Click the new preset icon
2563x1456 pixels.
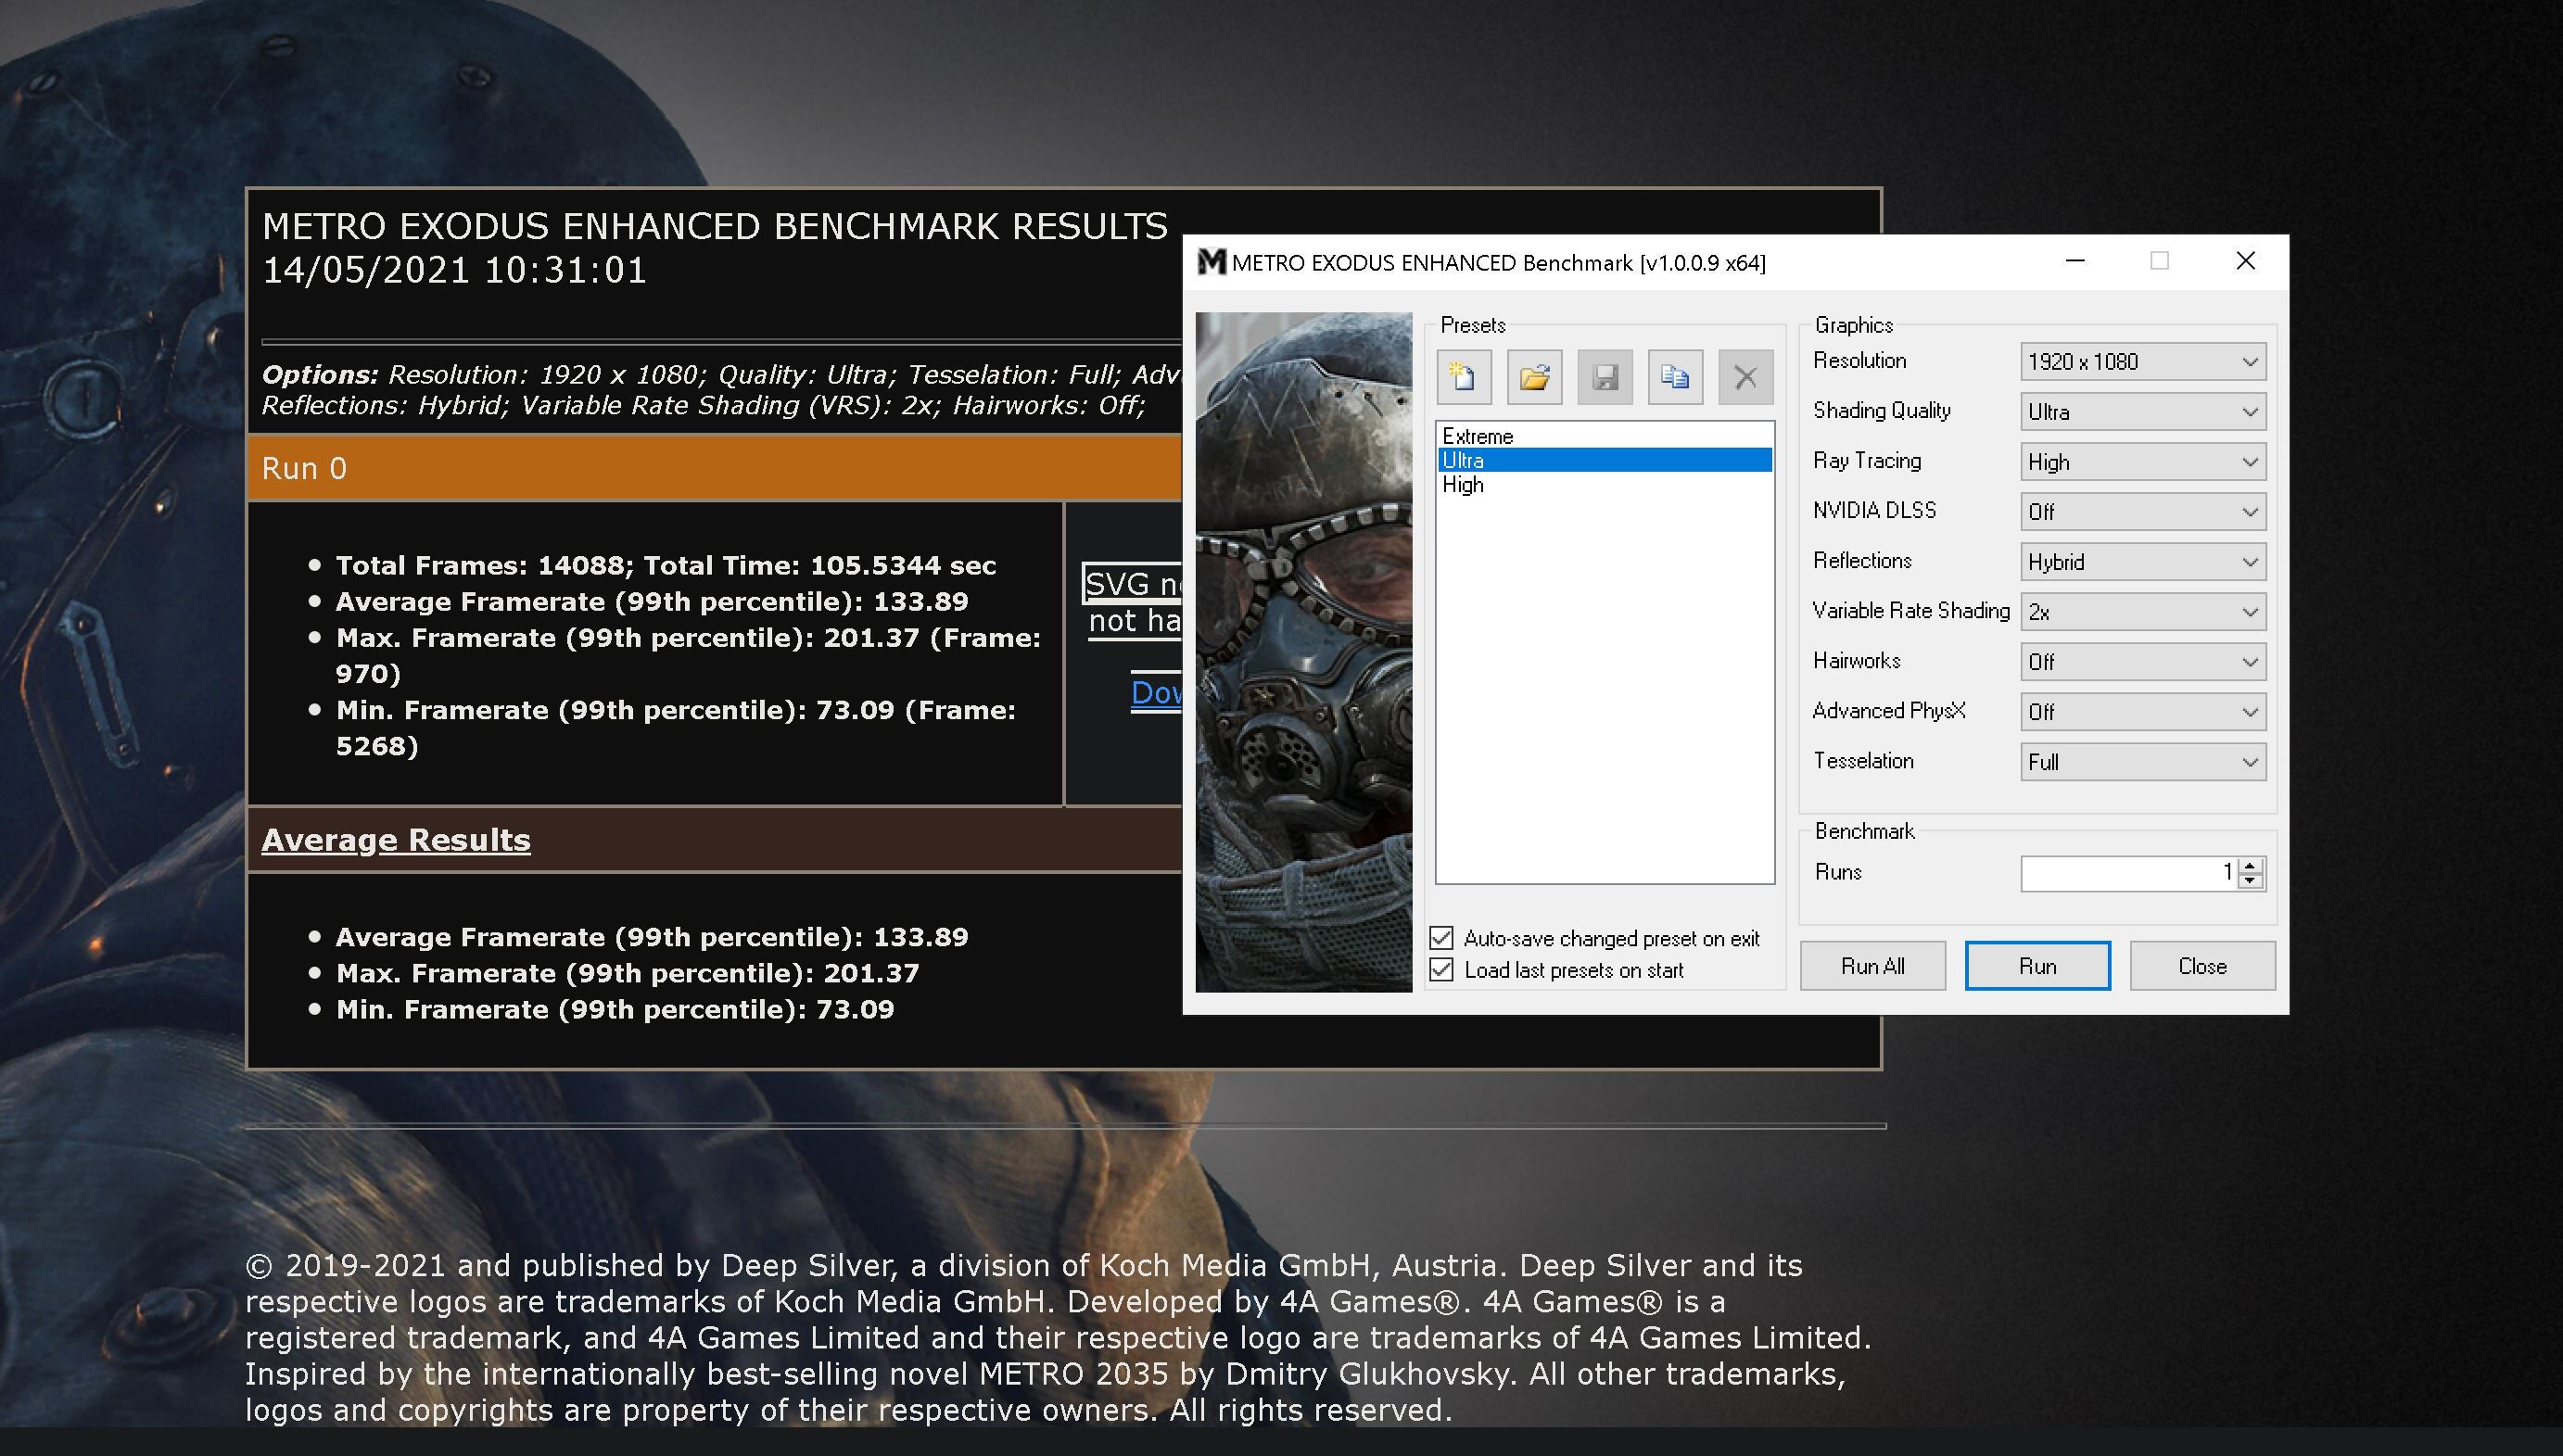1464,377
